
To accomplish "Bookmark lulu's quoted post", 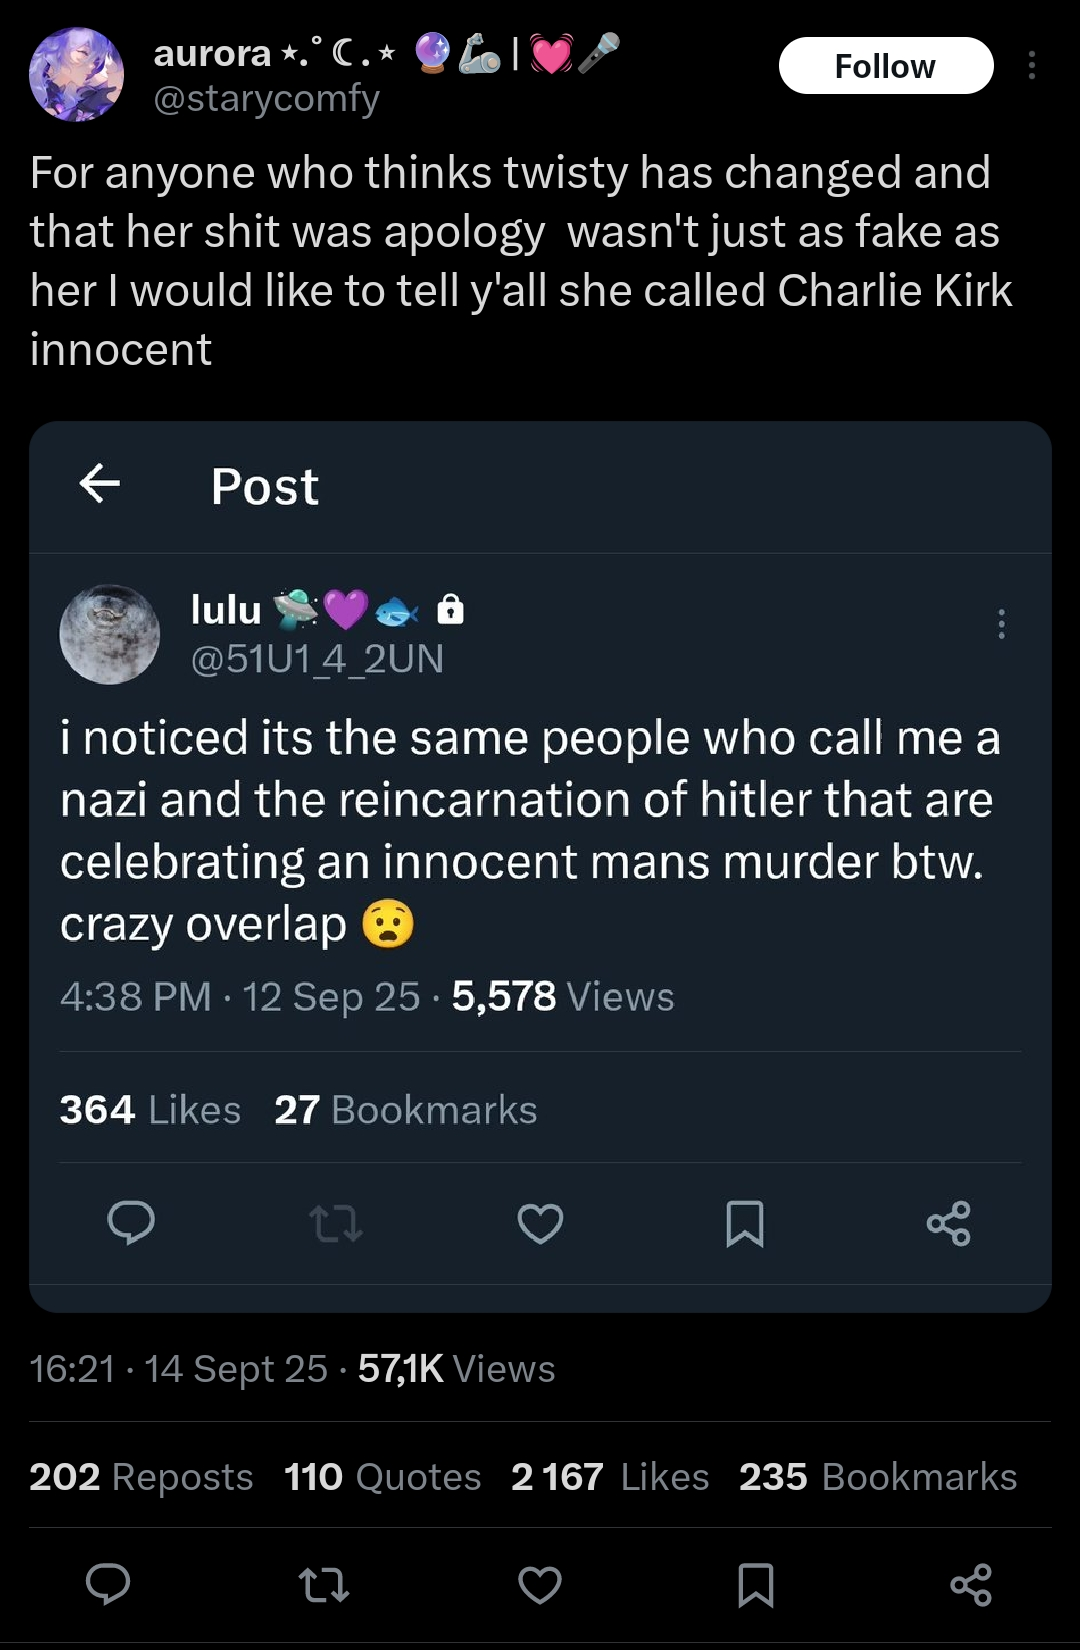I will [745, 1223].
